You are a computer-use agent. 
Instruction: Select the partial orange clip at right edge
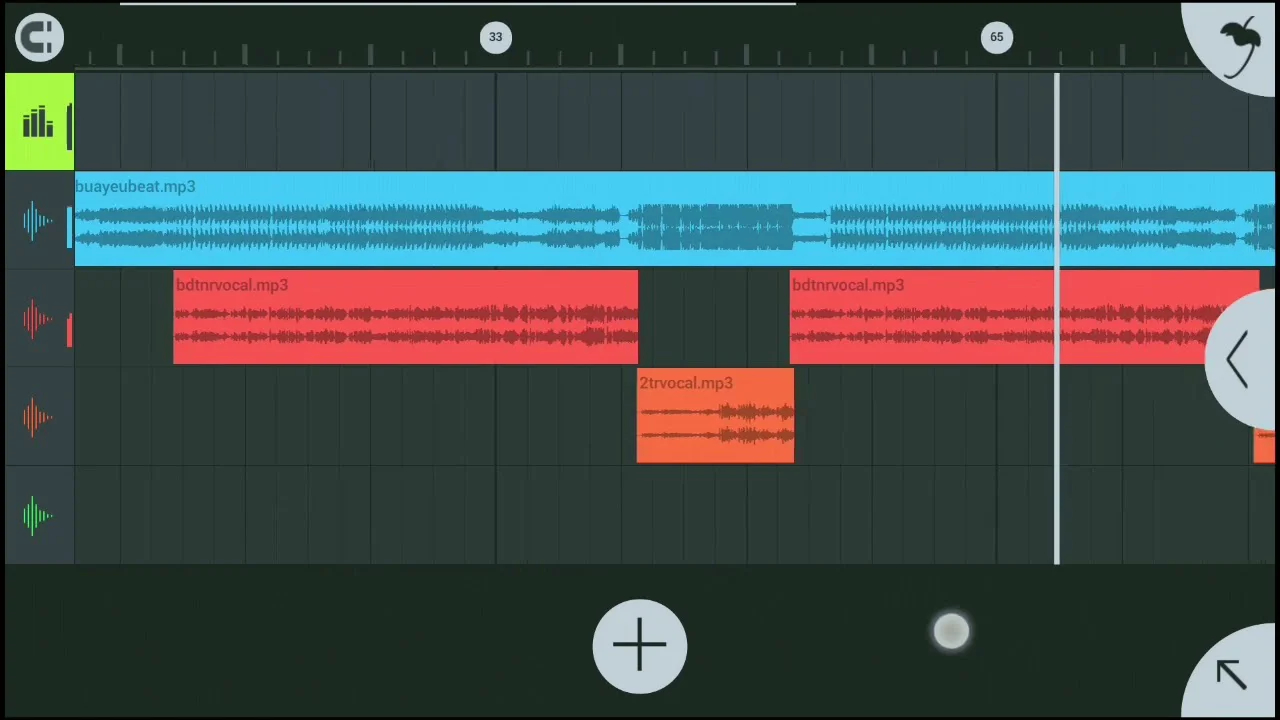point(1264,446)
